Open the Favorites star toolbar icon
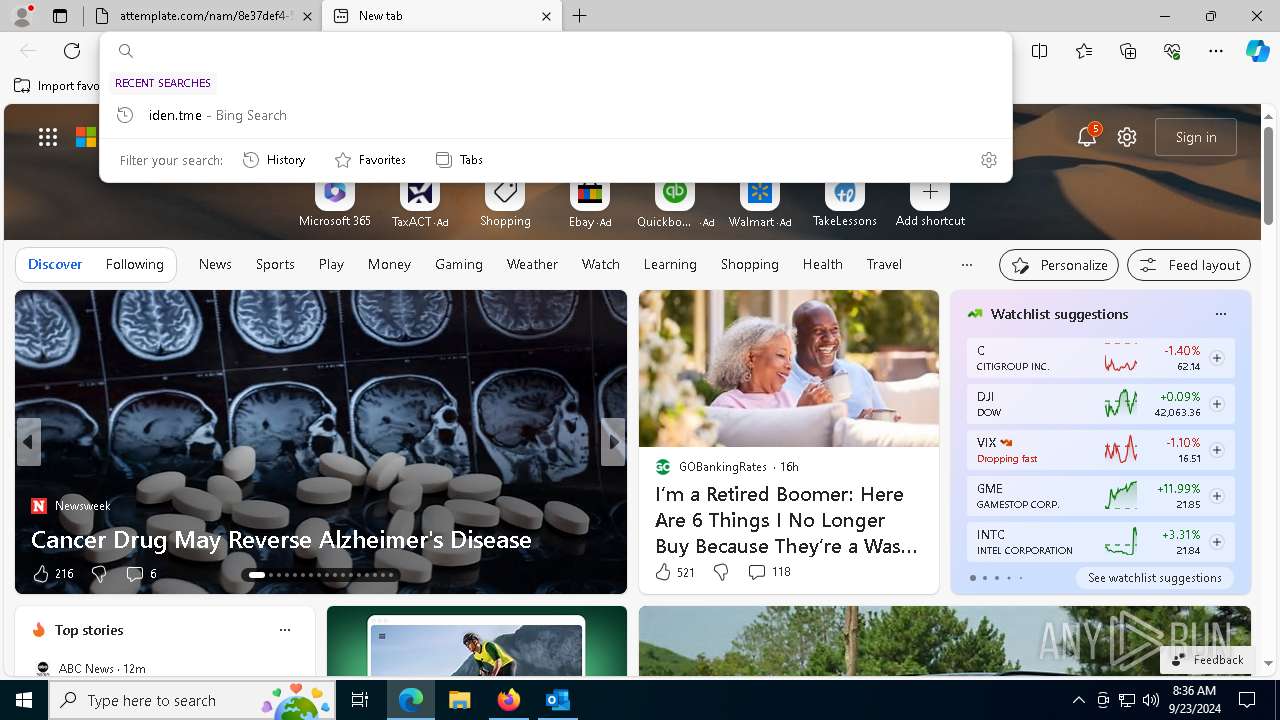The height and width of the screenshot is (720, 1280). (x=1084, y=51)
